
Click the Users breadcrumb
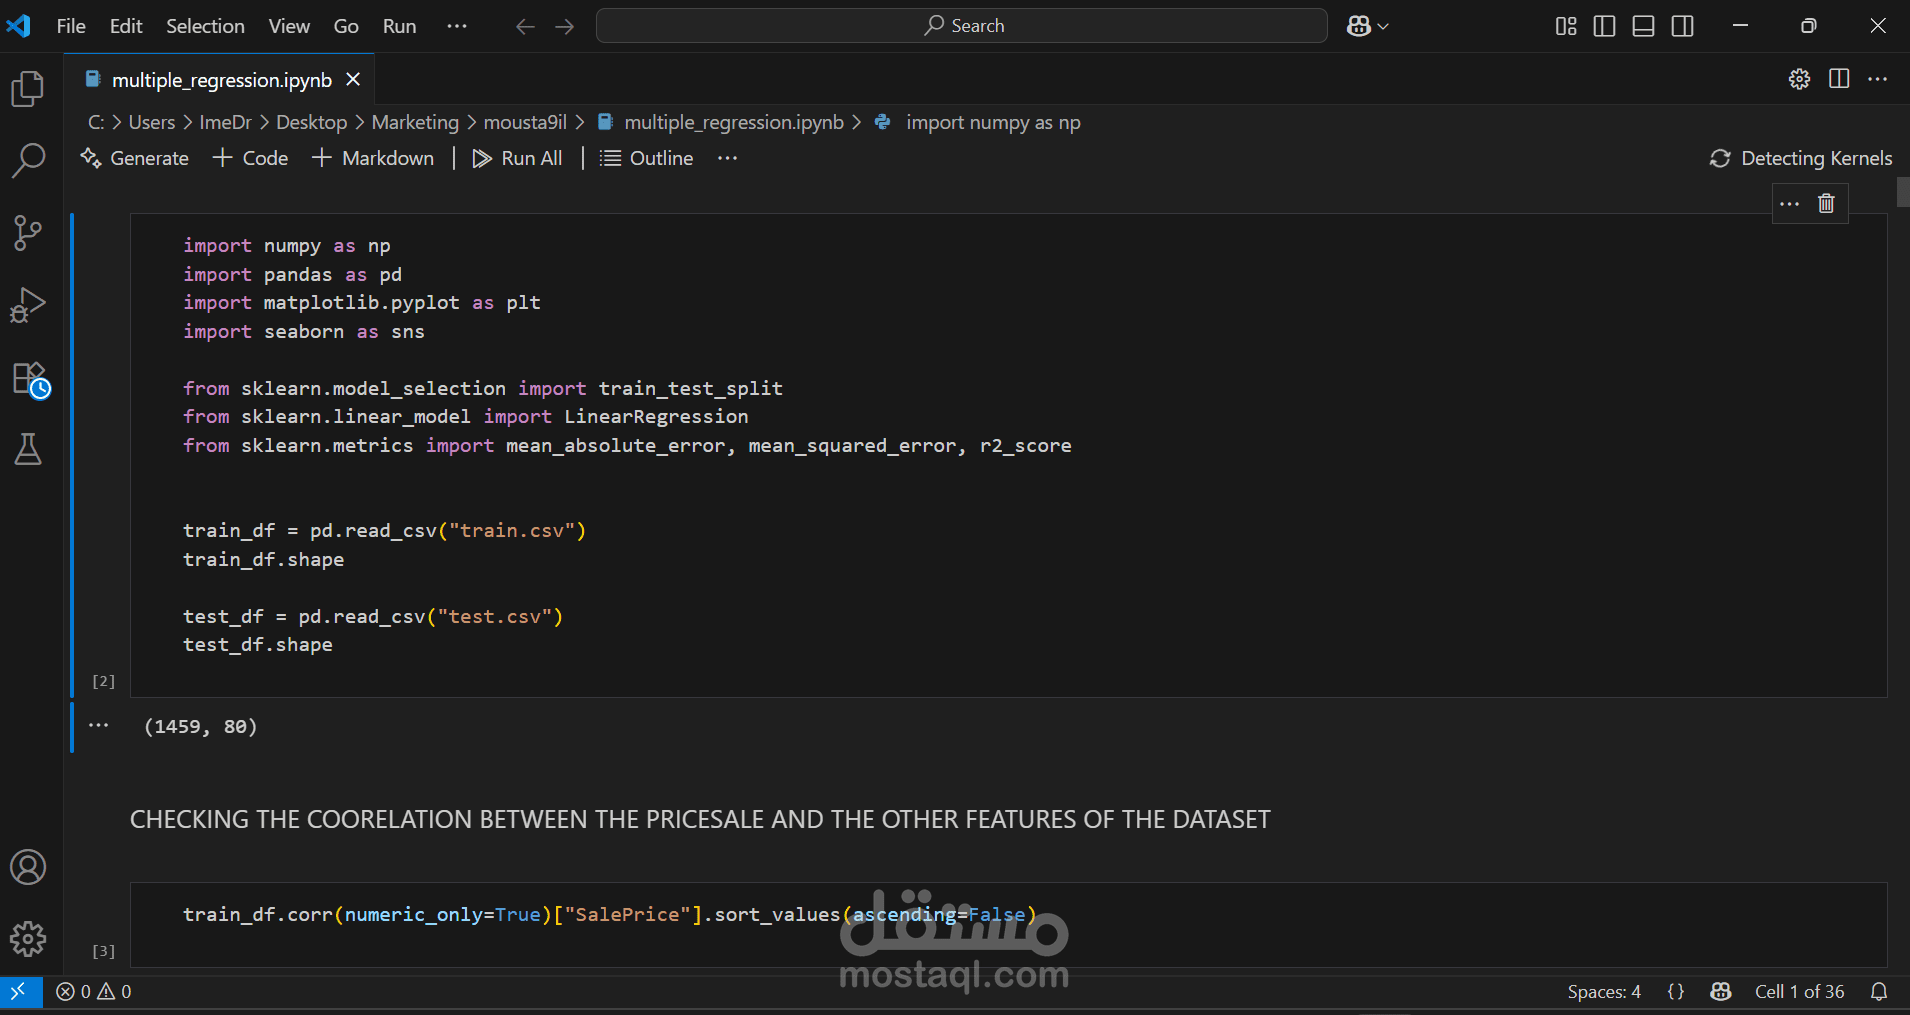click(x=152, y=122)
